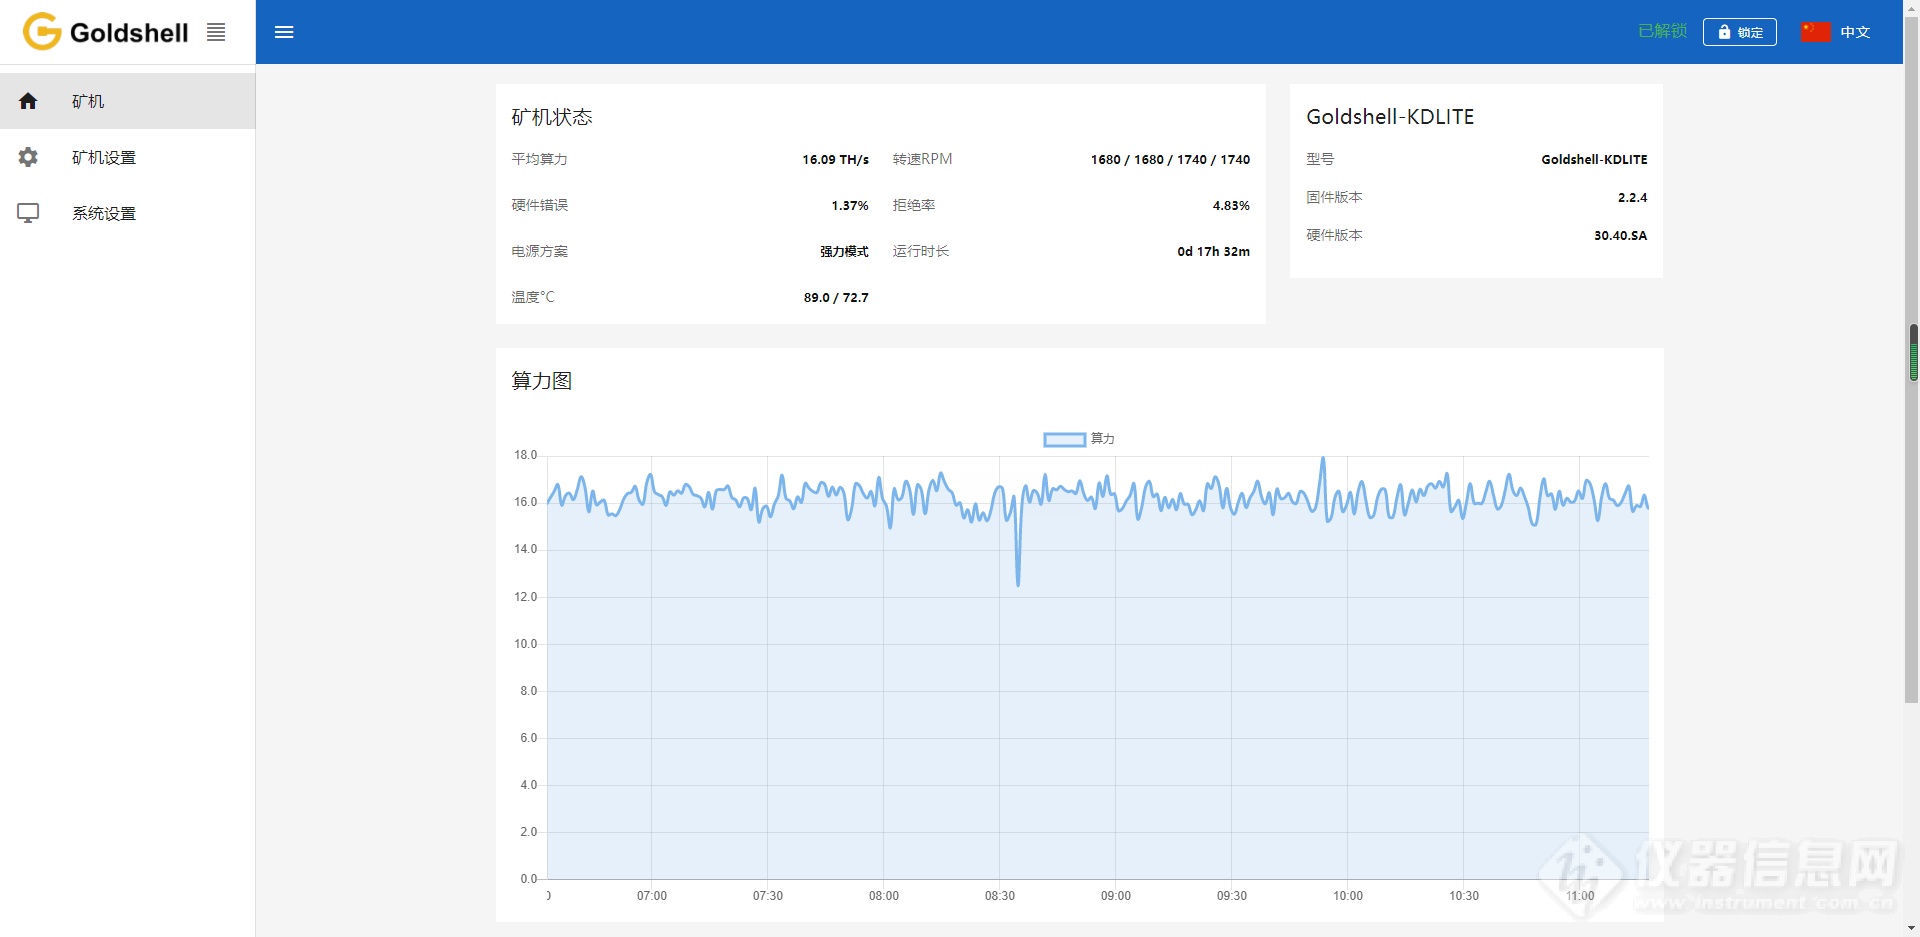
Task: Click the Goldshell-KDLITE model value
Action: click(x=1594, y=159)
